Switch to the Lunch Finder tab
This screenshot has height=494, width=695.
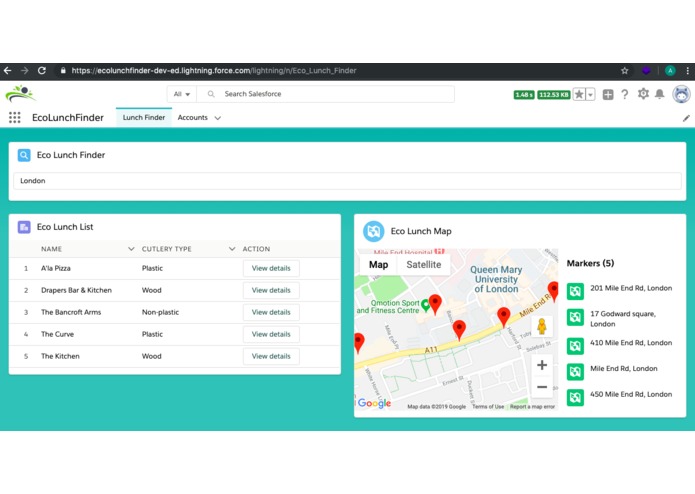tap(144, 117)
